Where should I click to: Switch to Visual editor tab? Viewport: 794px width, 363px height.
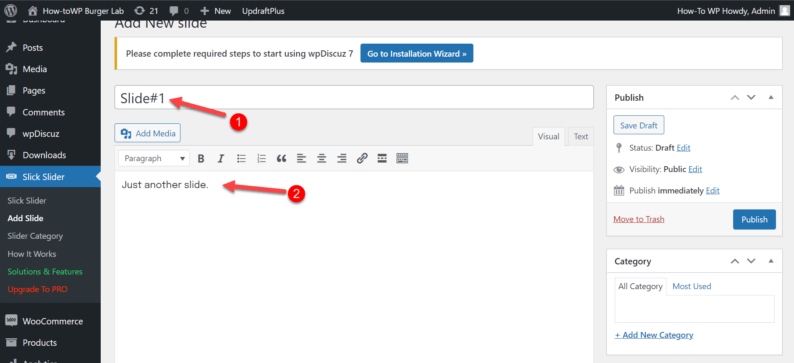pyautogui.click(x=548, y=137)
